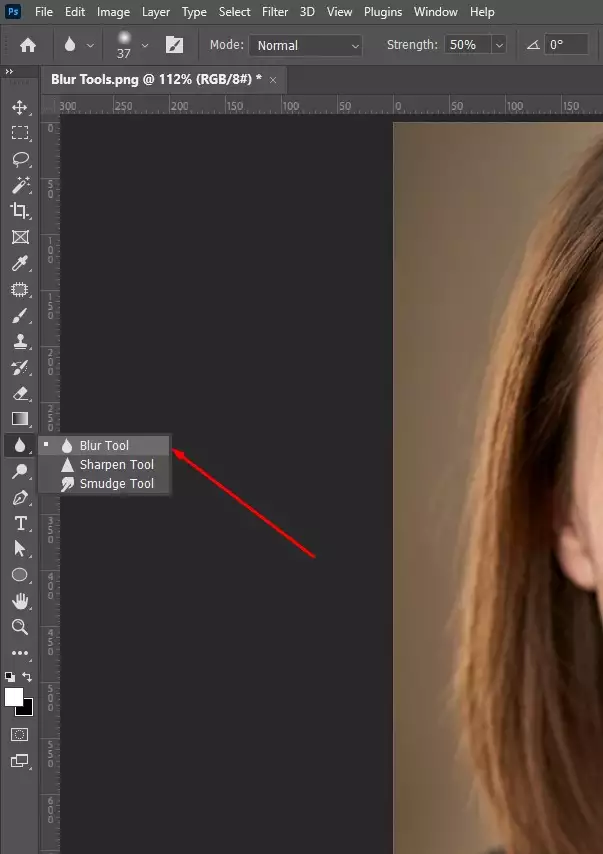Viewport: 603px width, 854px height.
Task: Change the screen mode
Action: pyautogui.click(x=20, y=760)
